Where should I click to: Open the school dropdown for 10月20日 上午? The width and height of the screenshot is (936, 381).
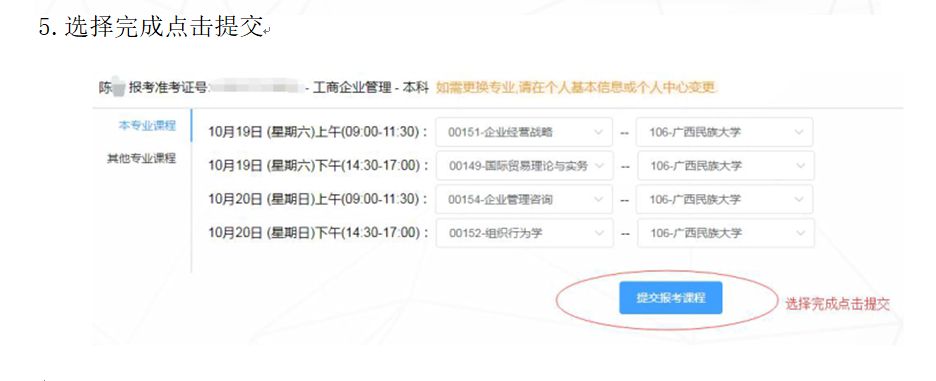[725, 199]
